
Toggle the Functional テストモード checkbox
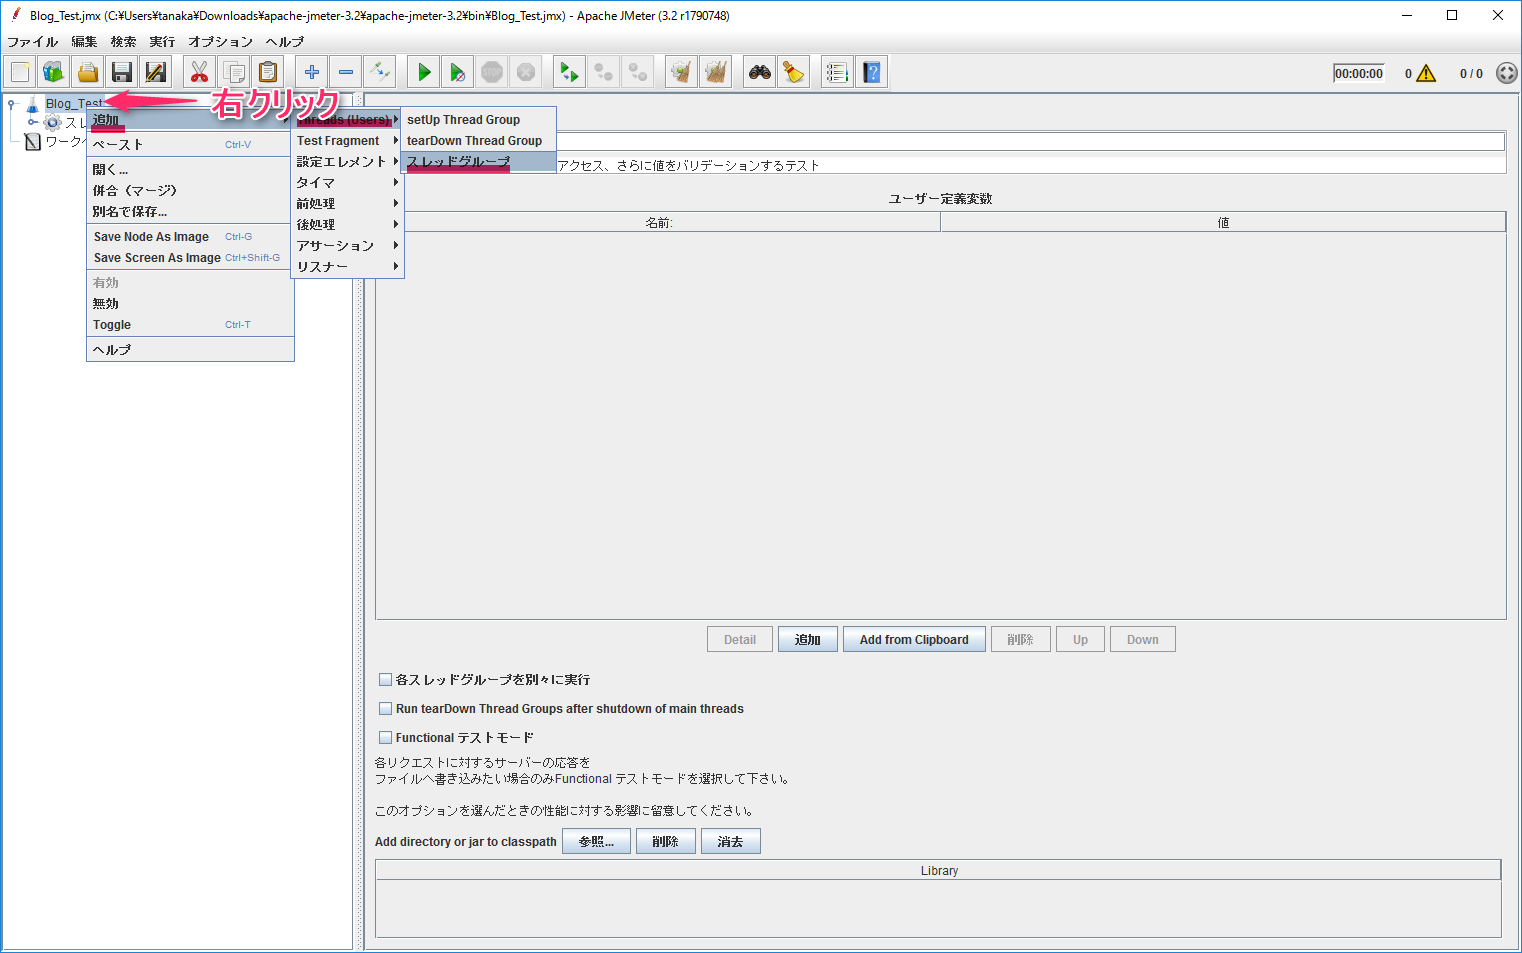tap(385, 738)
